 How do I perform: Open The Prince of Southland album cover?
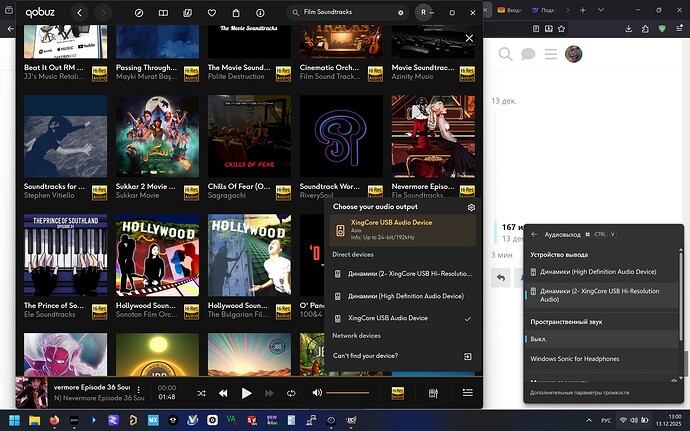65,255
